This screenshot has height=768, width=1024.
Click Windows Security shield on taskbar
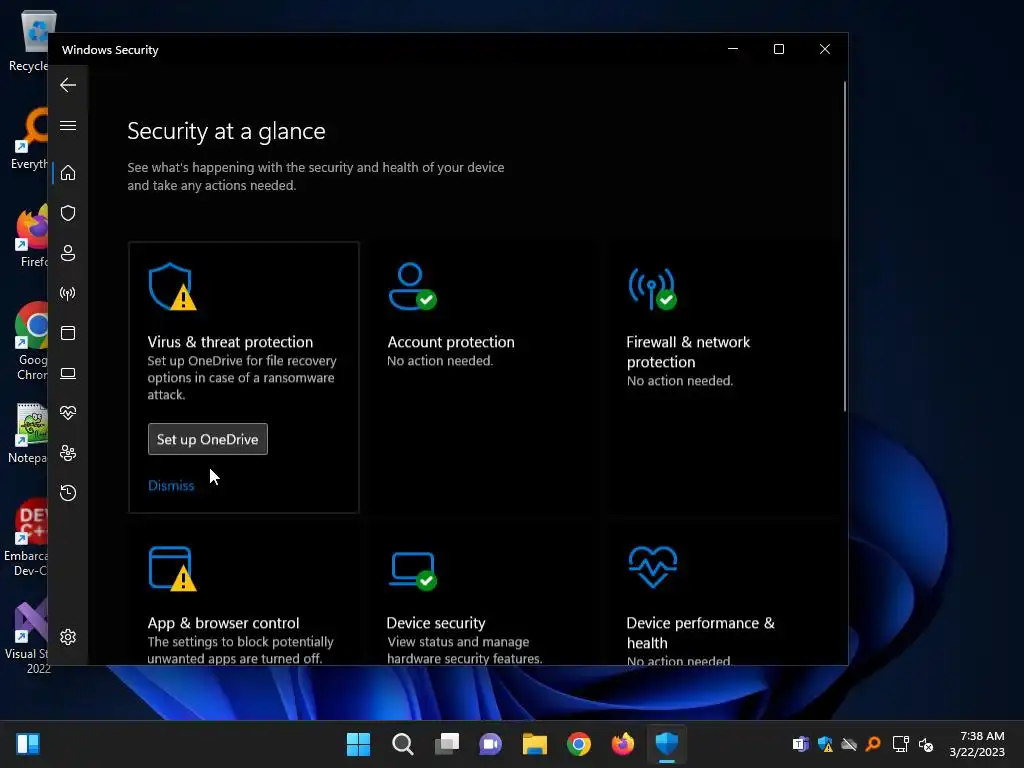(667, 744)
